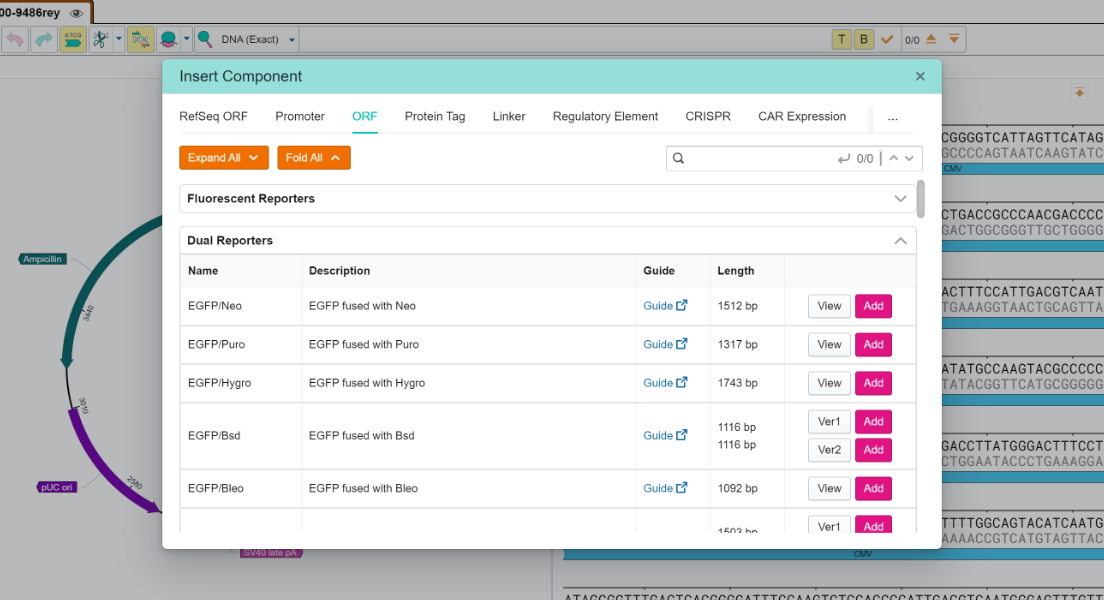This screenshot has width=1104, height=600.
Task: View the EGFP/Puro component
Action: (x=829, y=344)
